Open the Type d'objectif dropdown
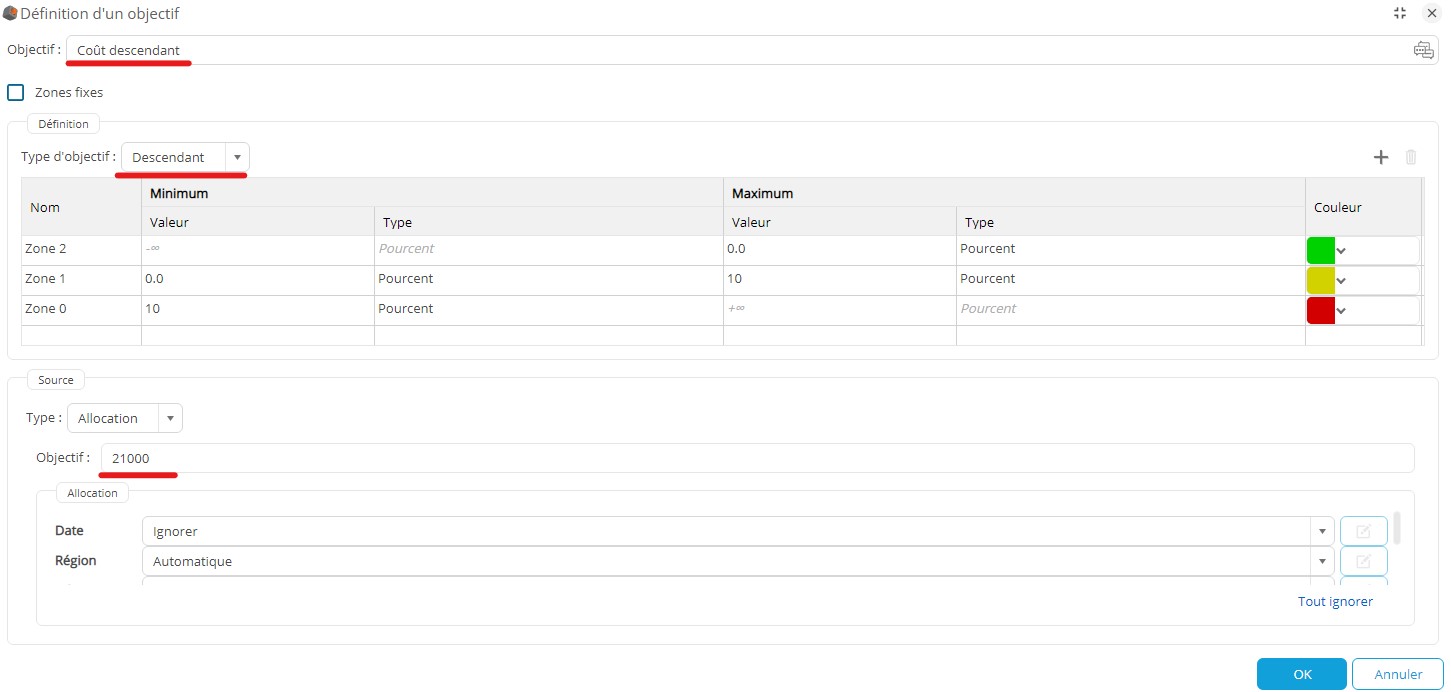 click(237, 157)
